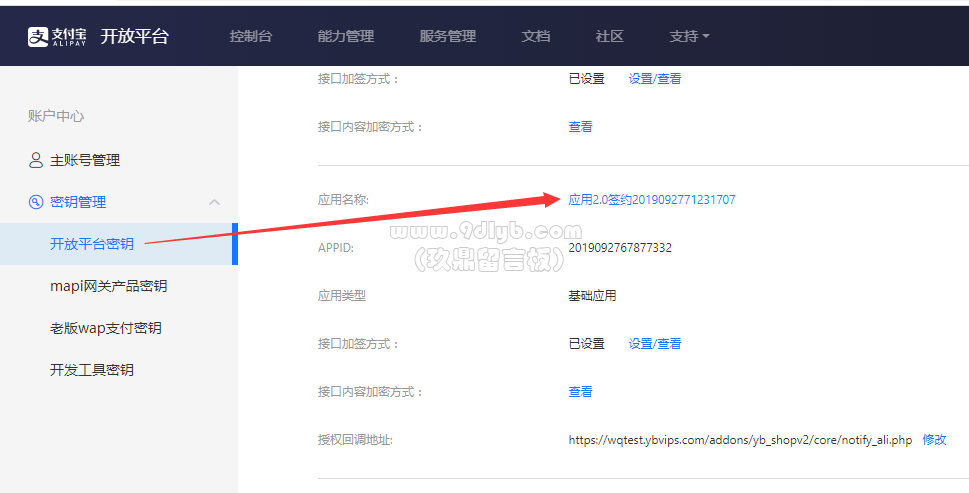969x493 pixels.
Task: Click the 开放平台 title text
Action: coord(135,36)
